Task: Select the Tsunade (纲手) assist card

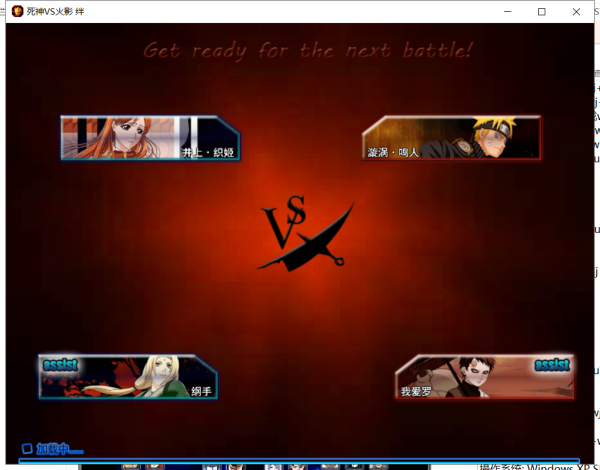Action: 128,377
